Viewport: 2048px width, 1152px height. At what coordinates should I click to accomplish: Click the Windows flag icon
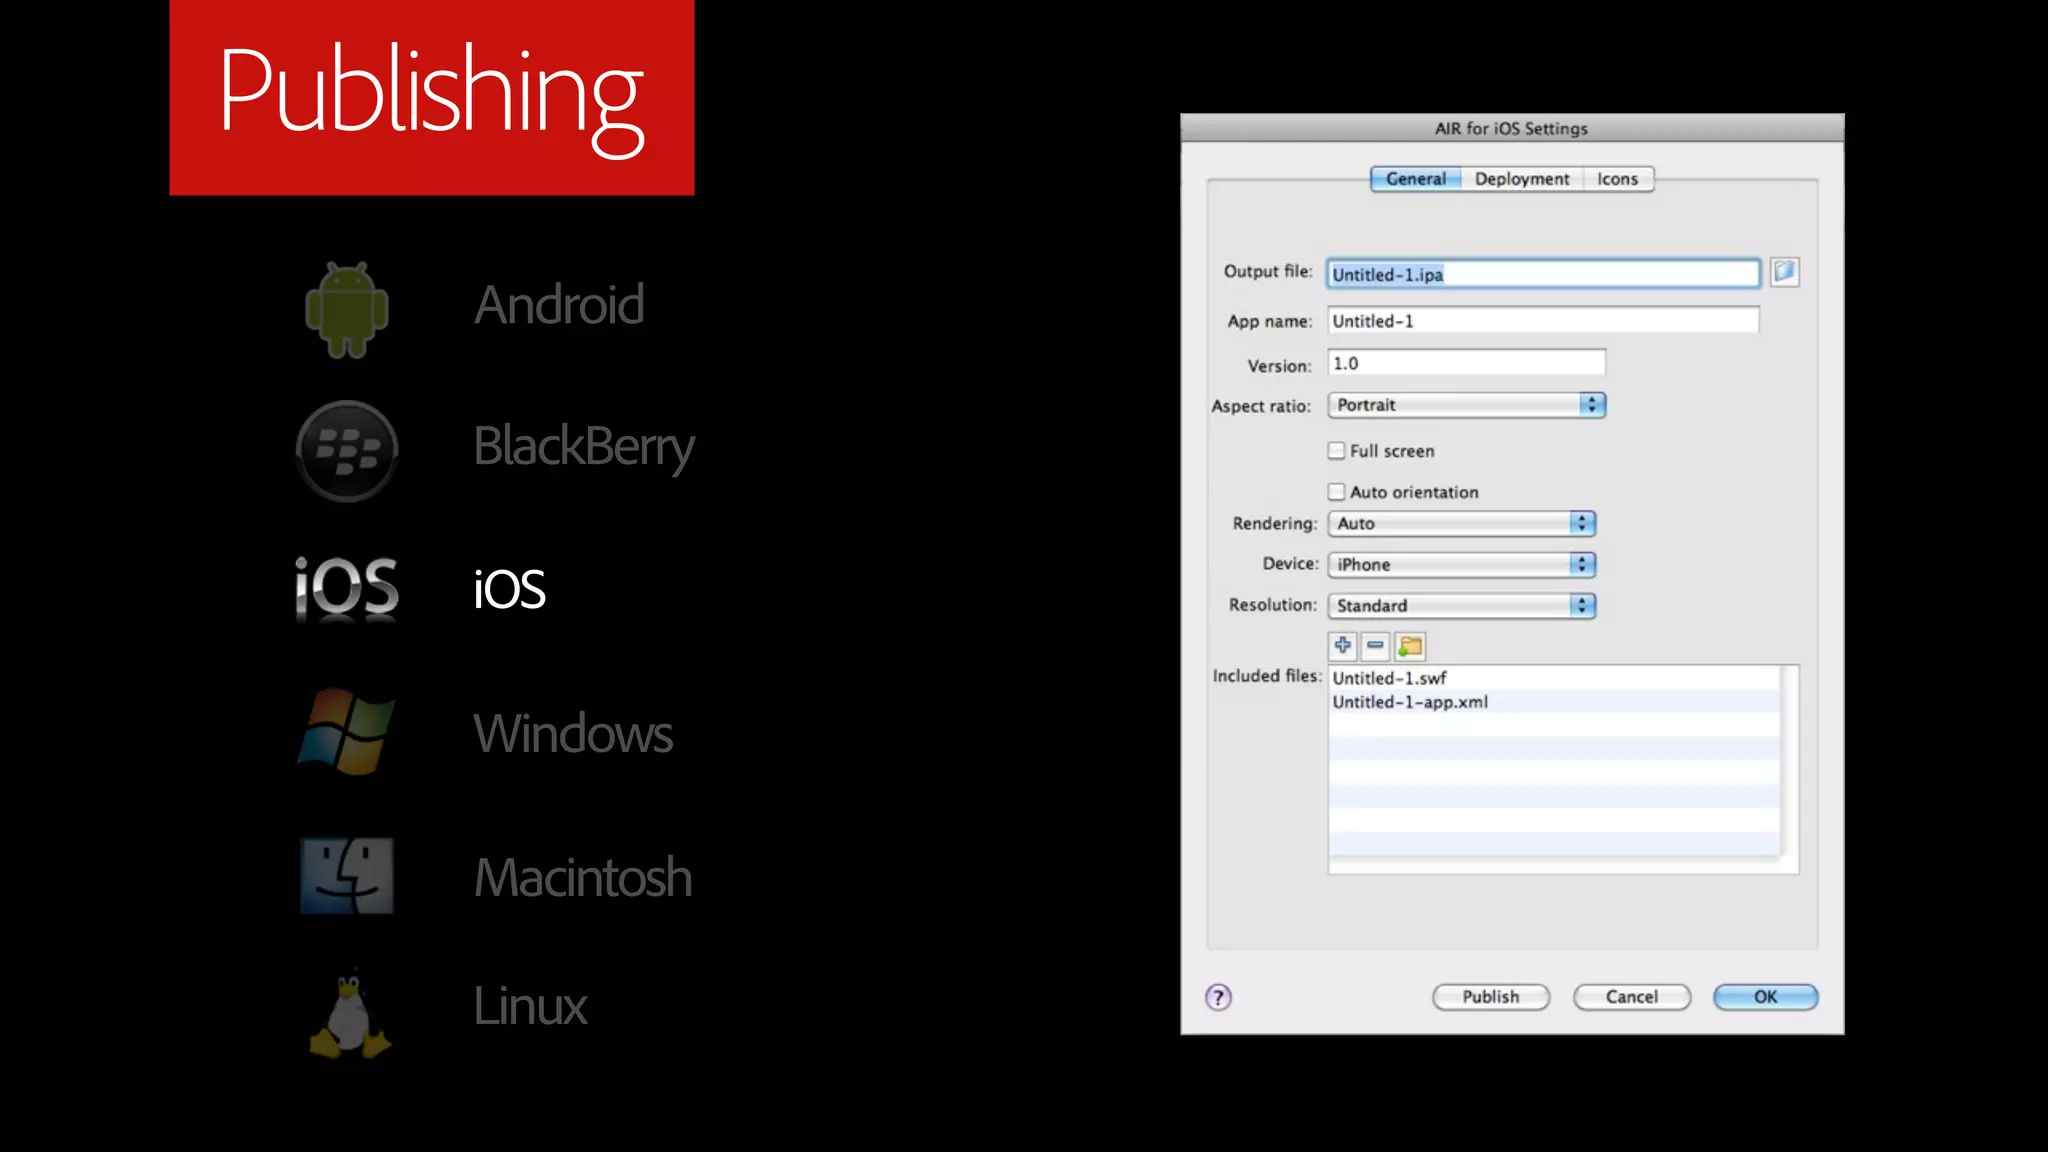347,732
